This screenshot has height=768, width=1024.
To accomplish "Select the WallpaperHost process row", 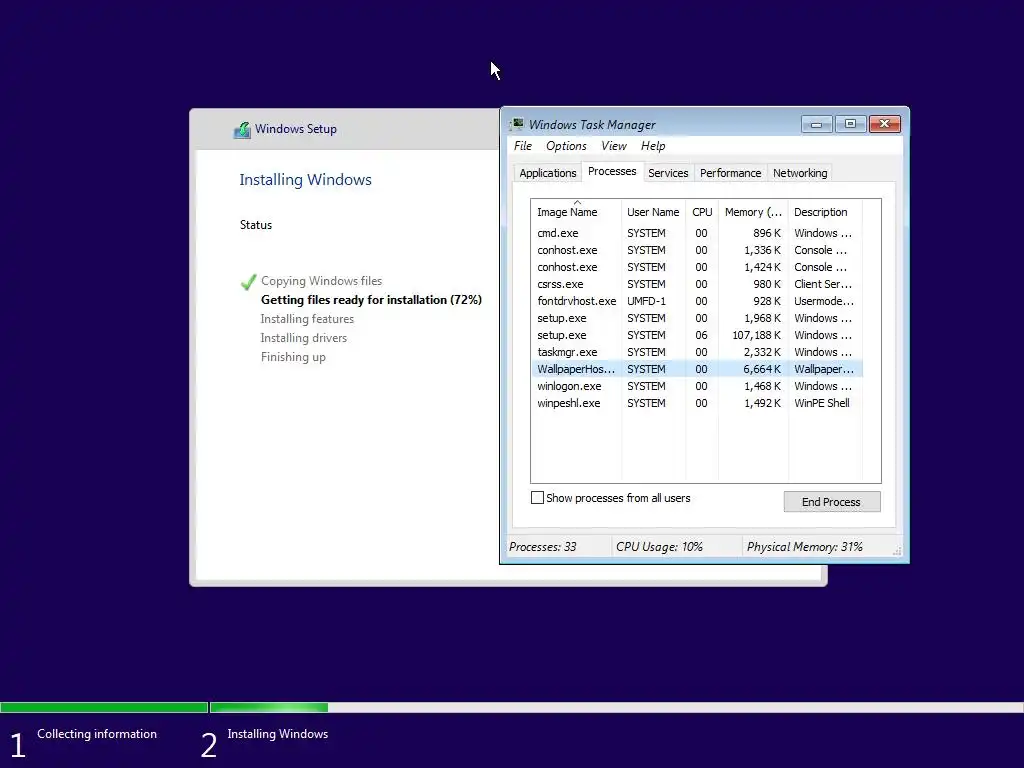I will pos(697,369).
